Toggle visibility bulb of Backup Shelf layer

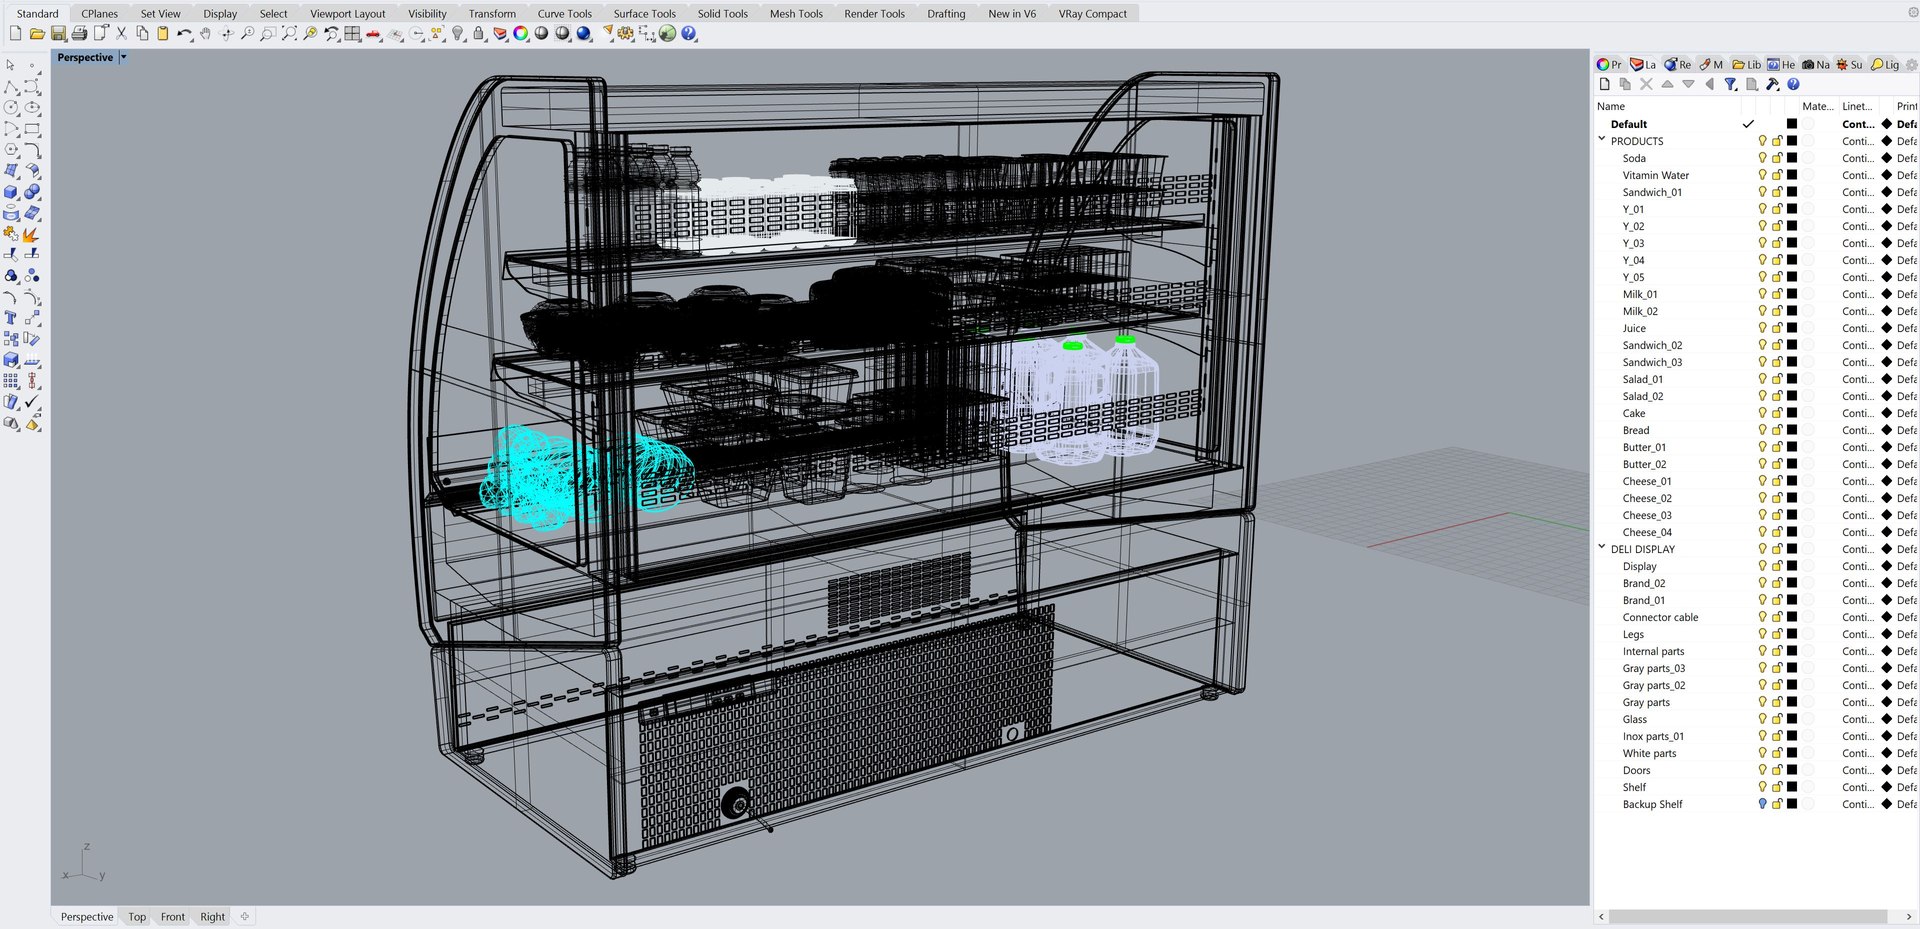point(1762,804)
